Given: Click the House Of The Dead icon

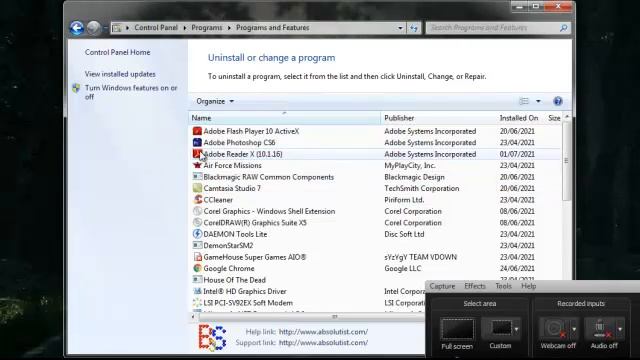Looking at the screenshot, I should (x=197, y=280).
